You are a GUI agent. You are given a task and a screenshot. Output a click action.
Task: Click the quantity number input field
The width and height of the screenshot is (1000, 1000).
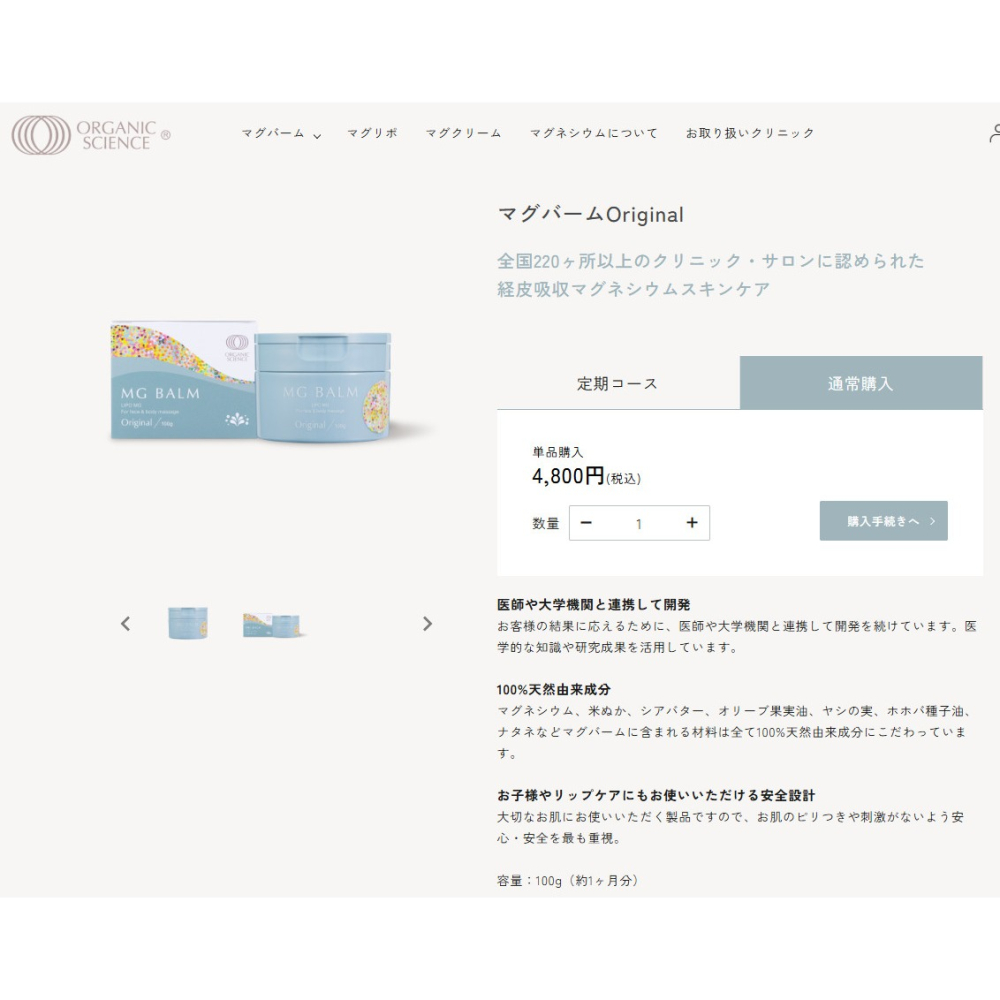tap(639, 524)
